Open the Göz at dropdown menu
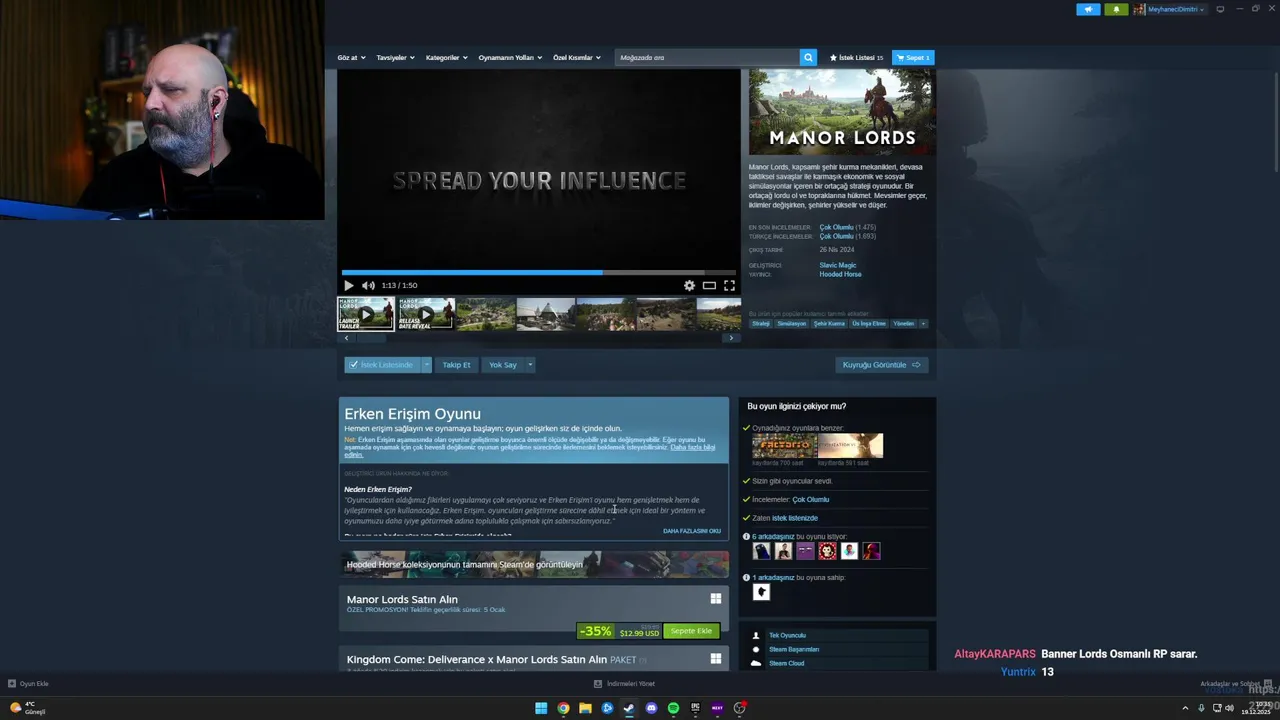Screen dimensions: 1280x720 coord(351,57)
